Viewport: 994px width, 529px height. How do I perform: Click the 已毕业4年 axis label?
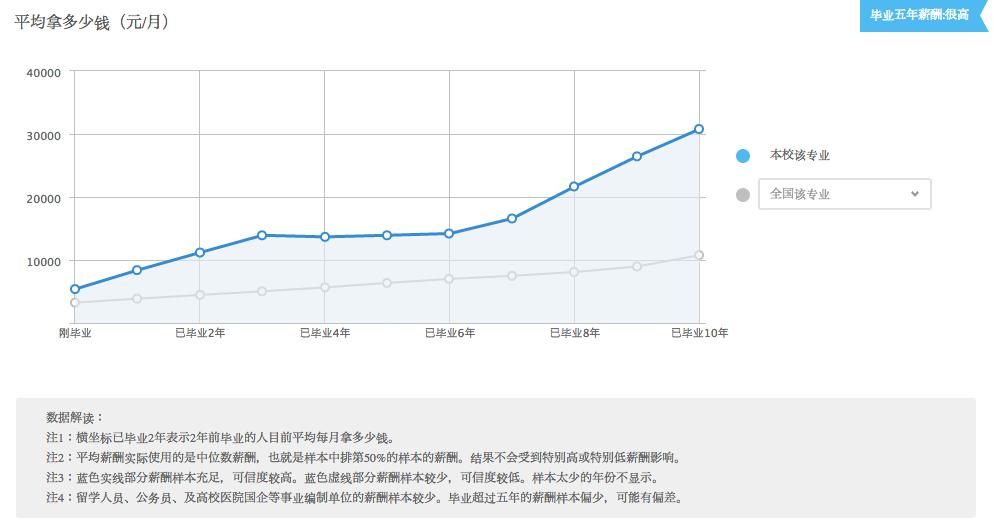[x=325, y=333]
